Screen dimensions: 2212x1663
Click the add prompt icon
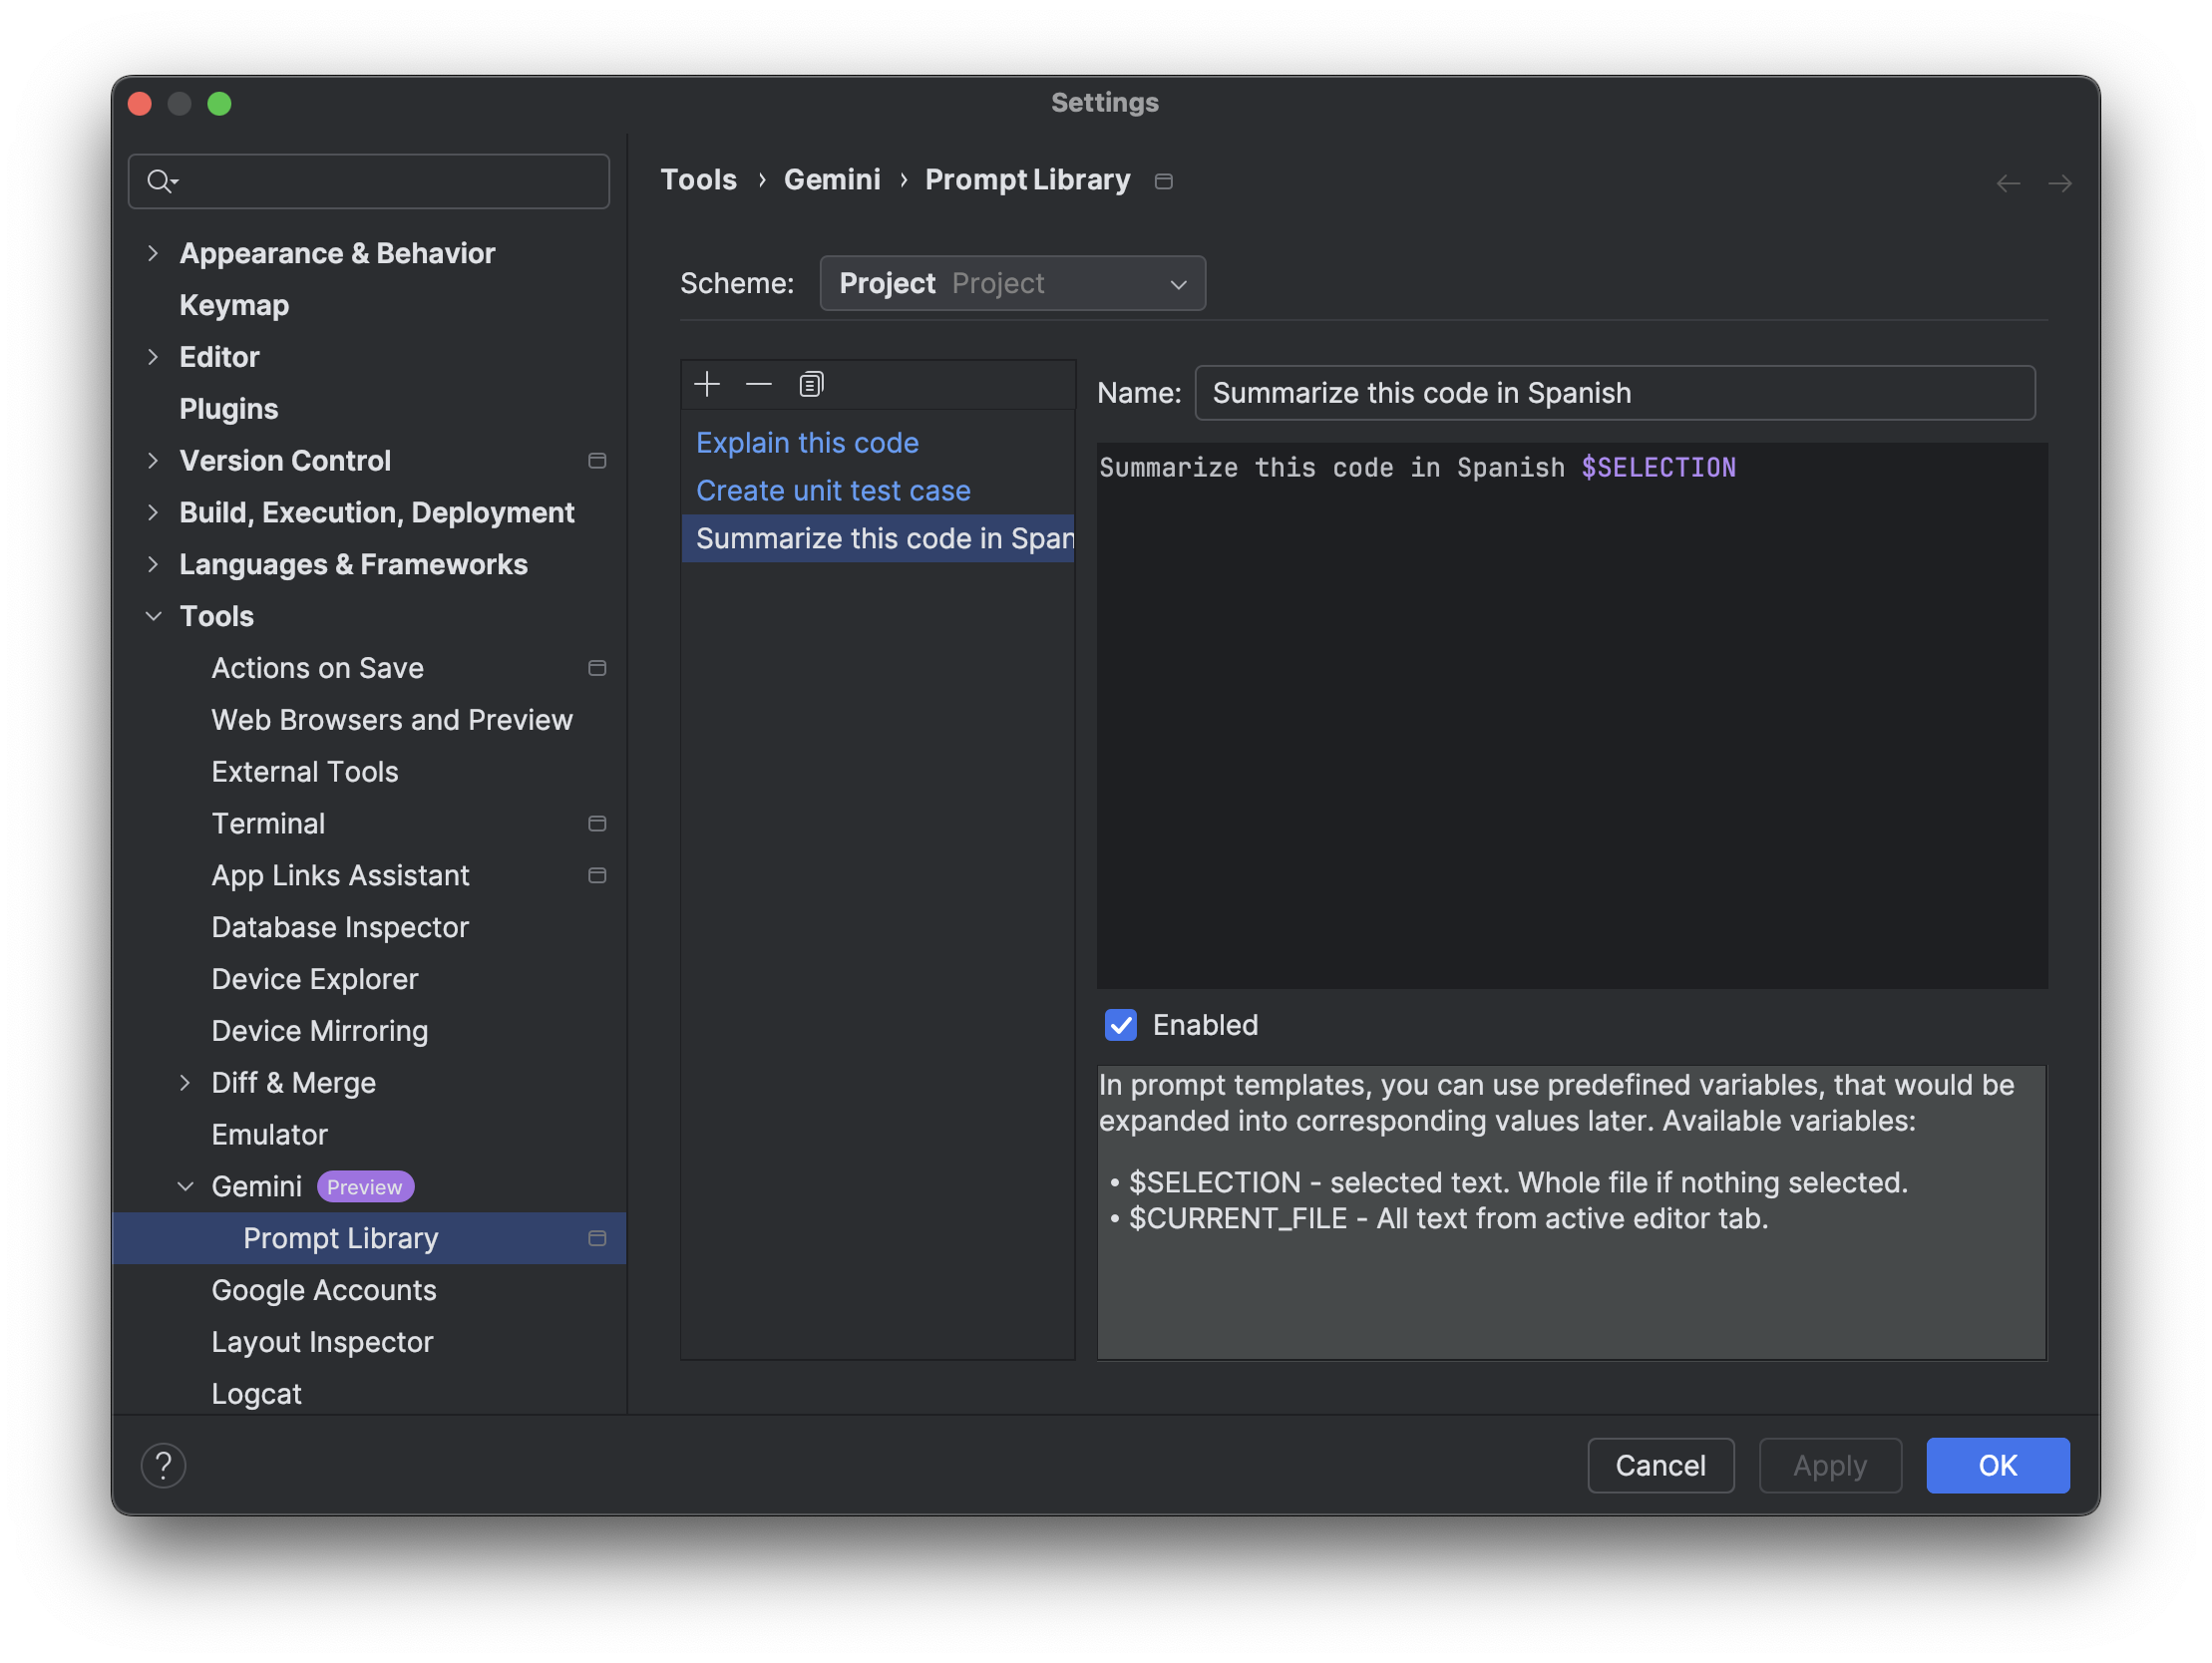point(708,383)
